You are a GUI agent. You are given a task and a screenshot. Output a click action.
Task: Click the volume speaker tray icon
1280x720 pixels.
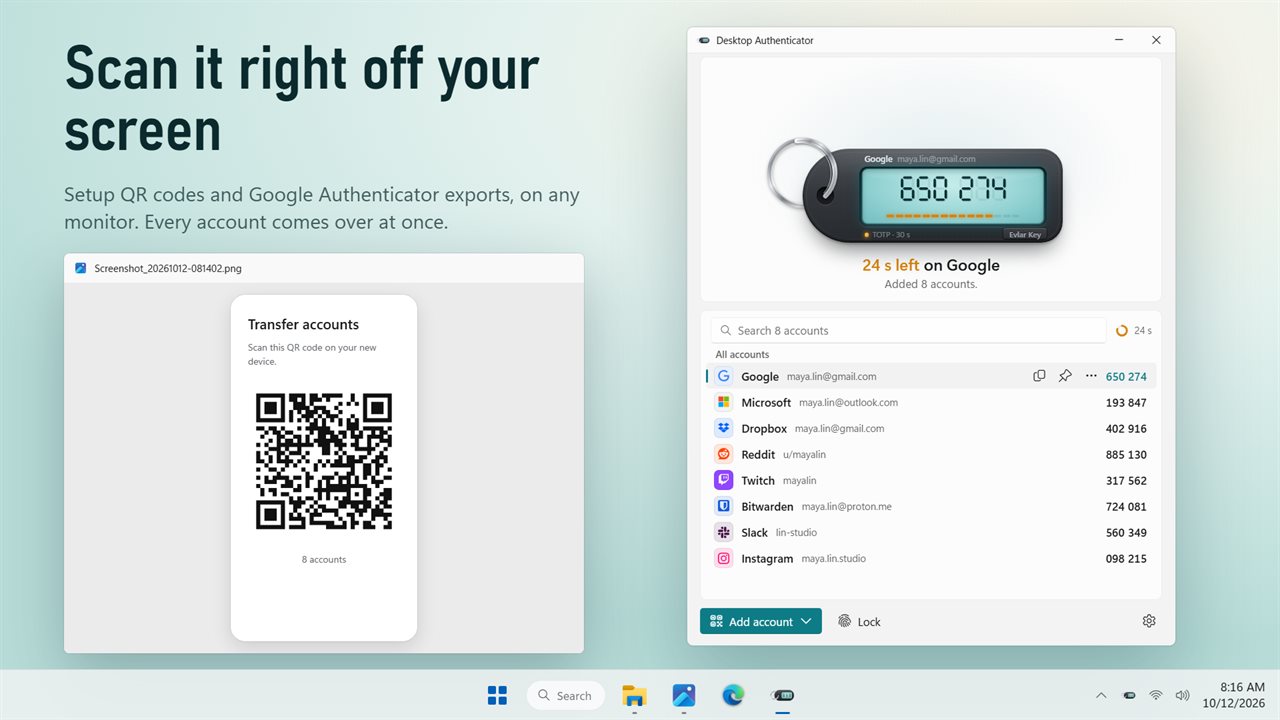(1183, 695)
